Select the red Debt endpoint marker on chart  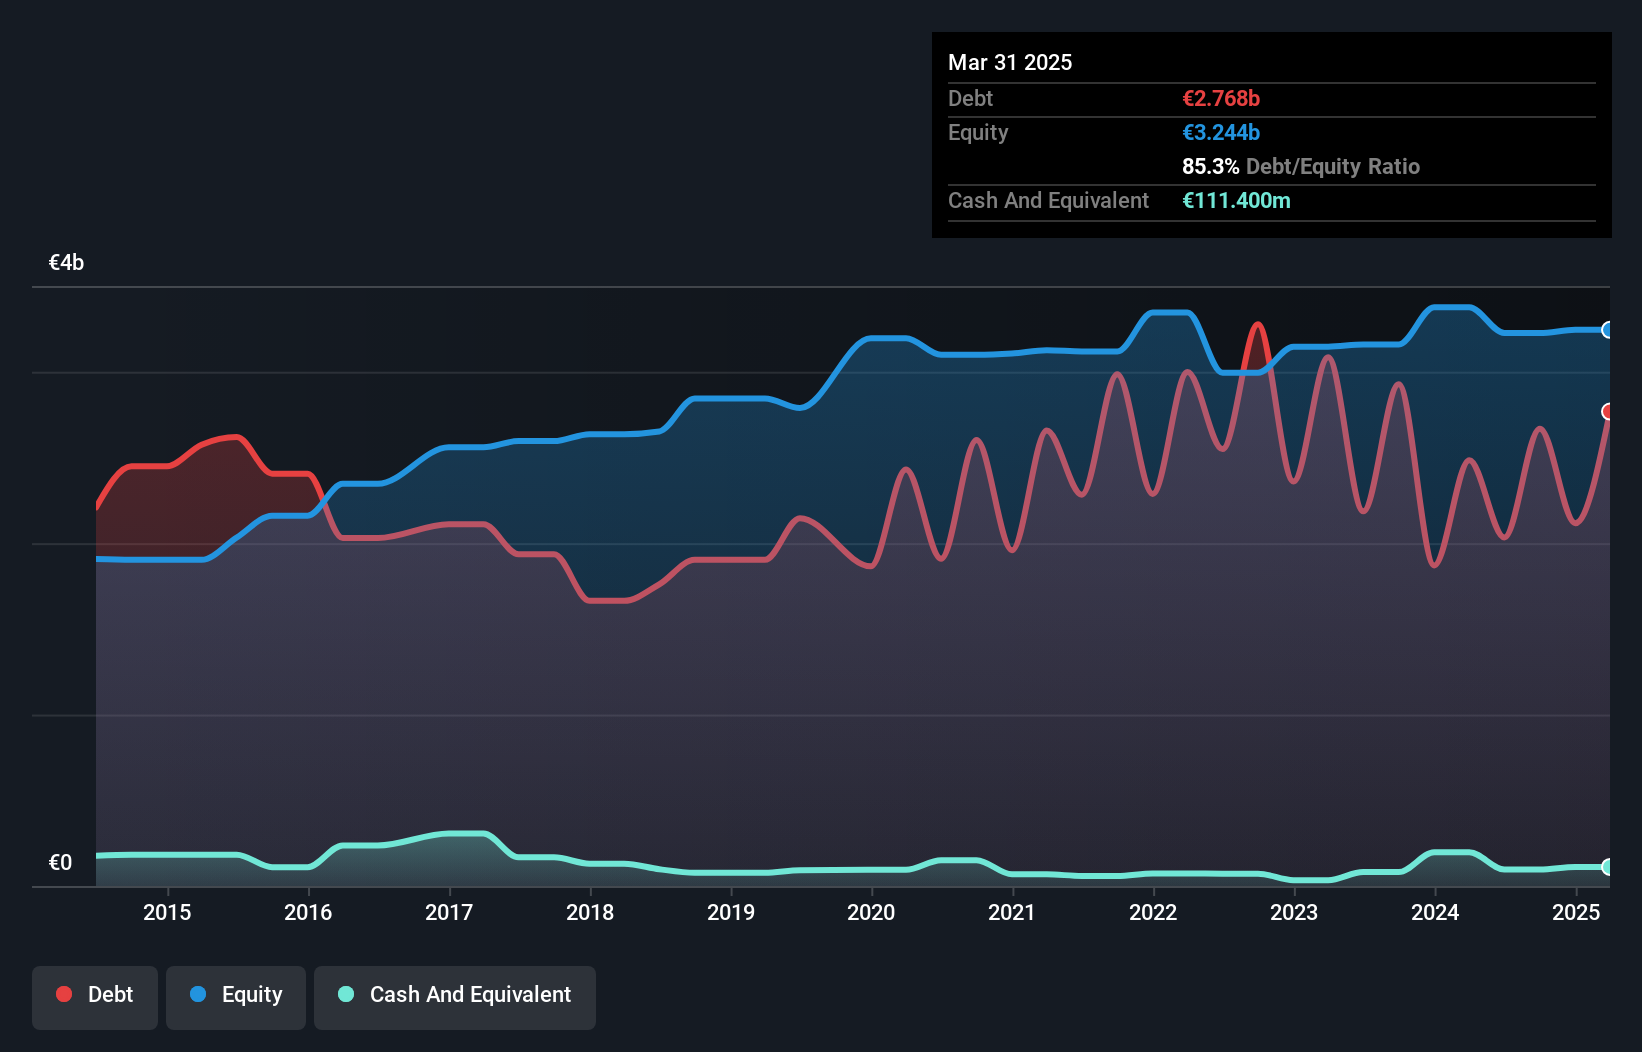pyautogui.click(x=1608, y=410)
